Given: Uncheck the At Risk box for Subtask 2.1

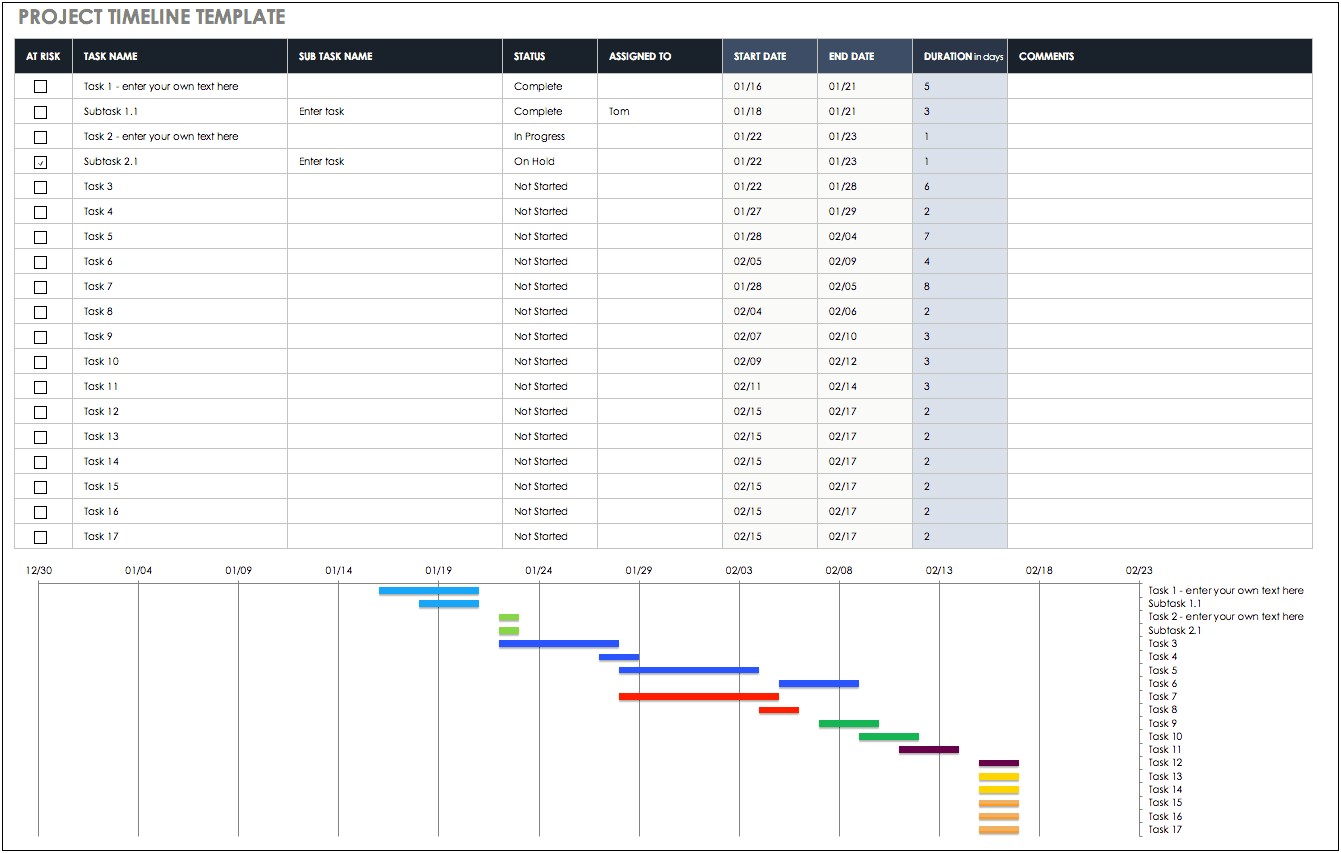Looking at the screenshot, I should click(40, 162).
